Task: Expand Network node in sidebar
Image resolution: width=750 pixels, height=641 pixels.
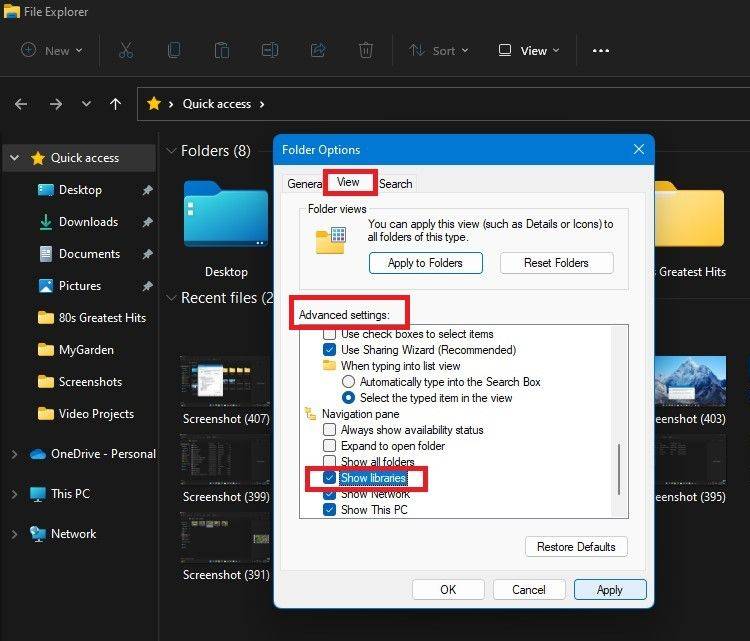Action: (14, 534)
